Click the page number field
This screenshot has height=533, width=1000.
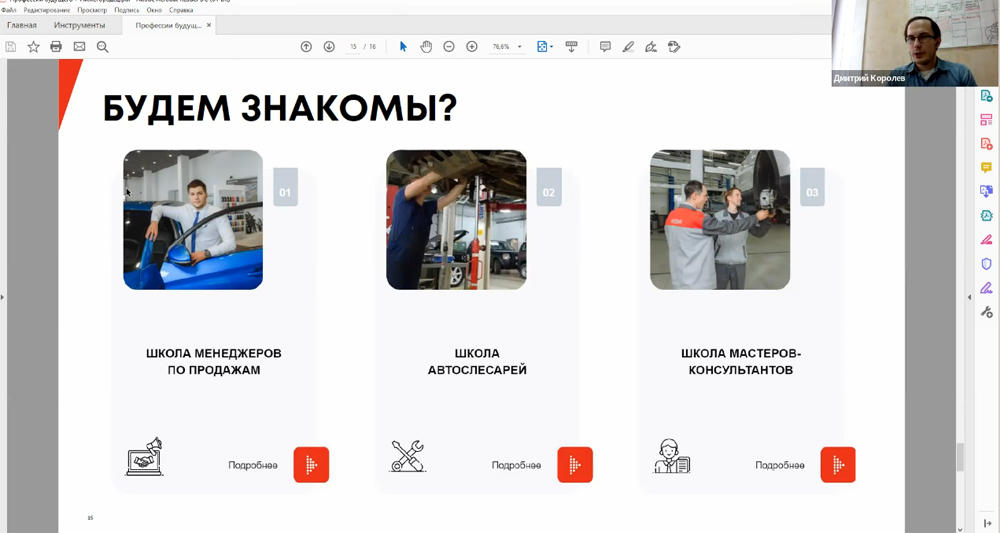(353, 47)
